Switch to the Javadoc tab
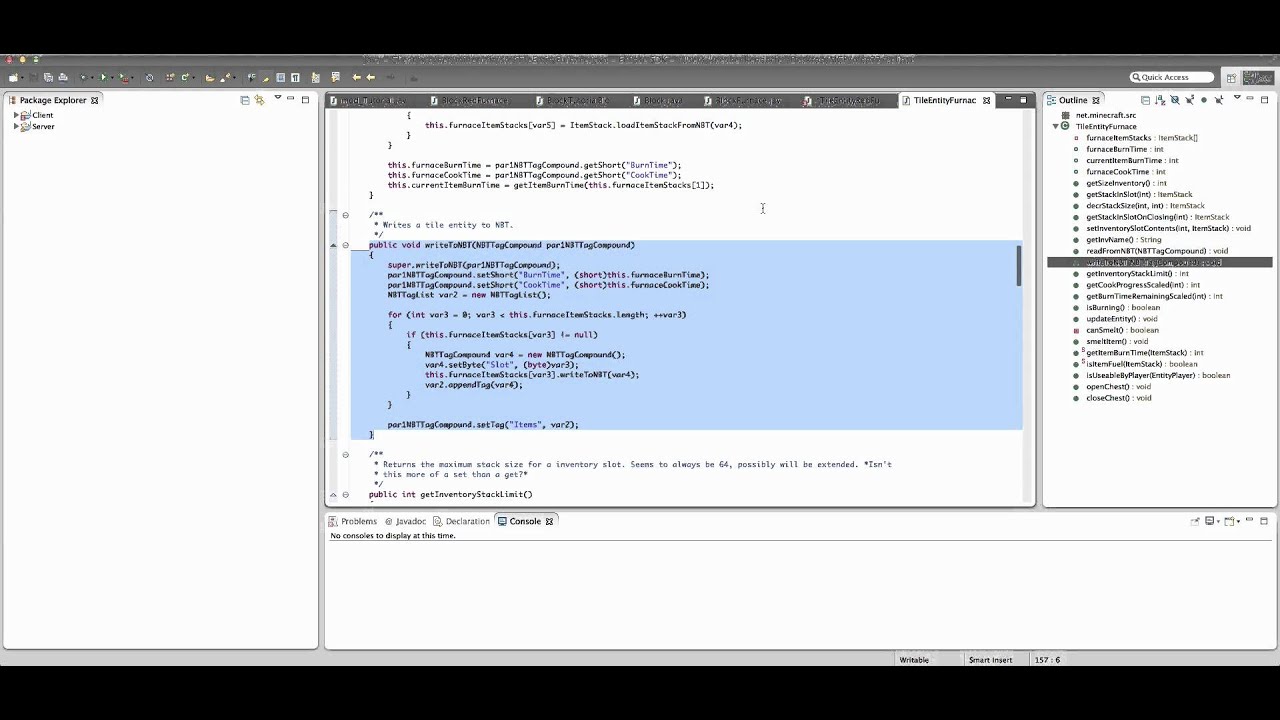Screen dimensions: 1280x720 pyautogui.click(x=406, y=521)
